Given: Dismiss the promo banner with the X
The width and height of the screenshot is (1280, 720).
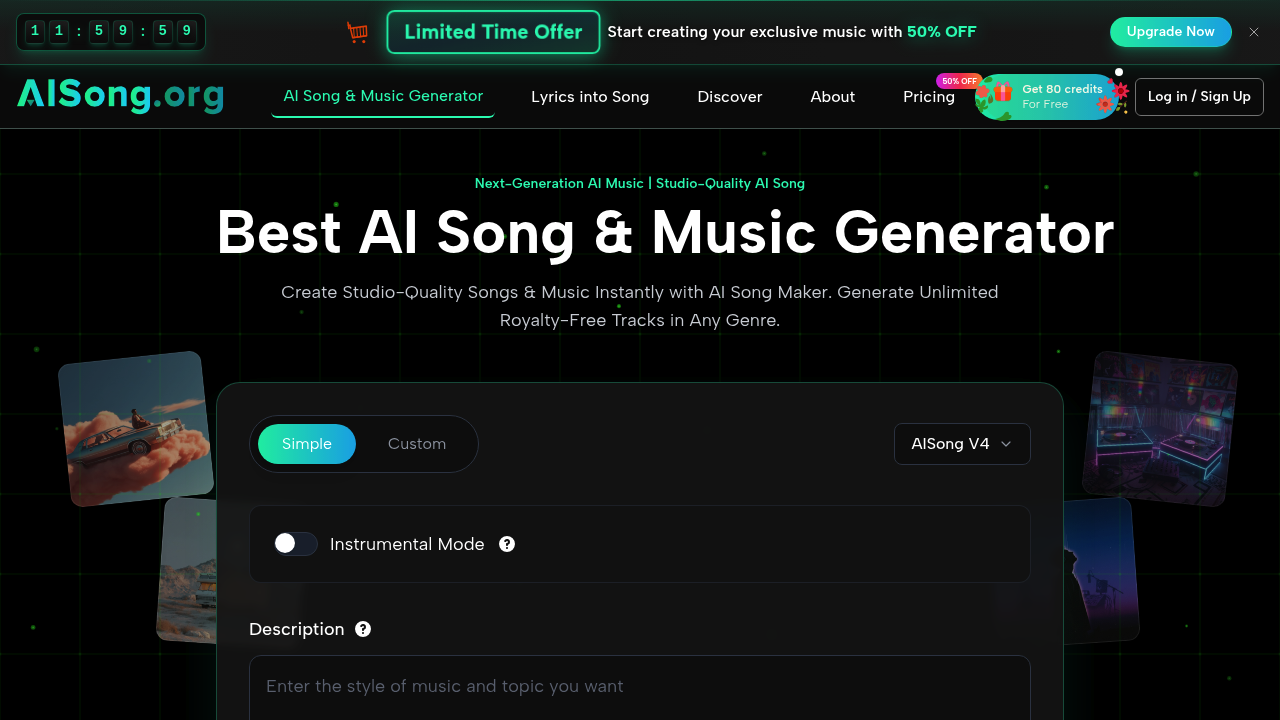Looking at the screenshot, I should 1253,32.
